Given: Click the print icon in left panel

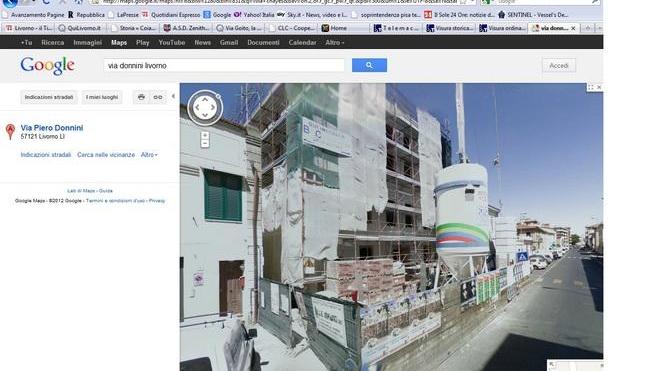Looking at the screenshot, I should (141, 97).
